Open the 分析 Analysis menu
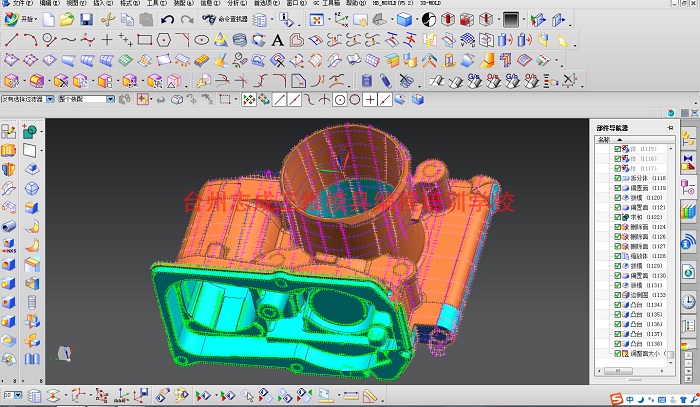 pyautogui.click(x=237, y=3)
